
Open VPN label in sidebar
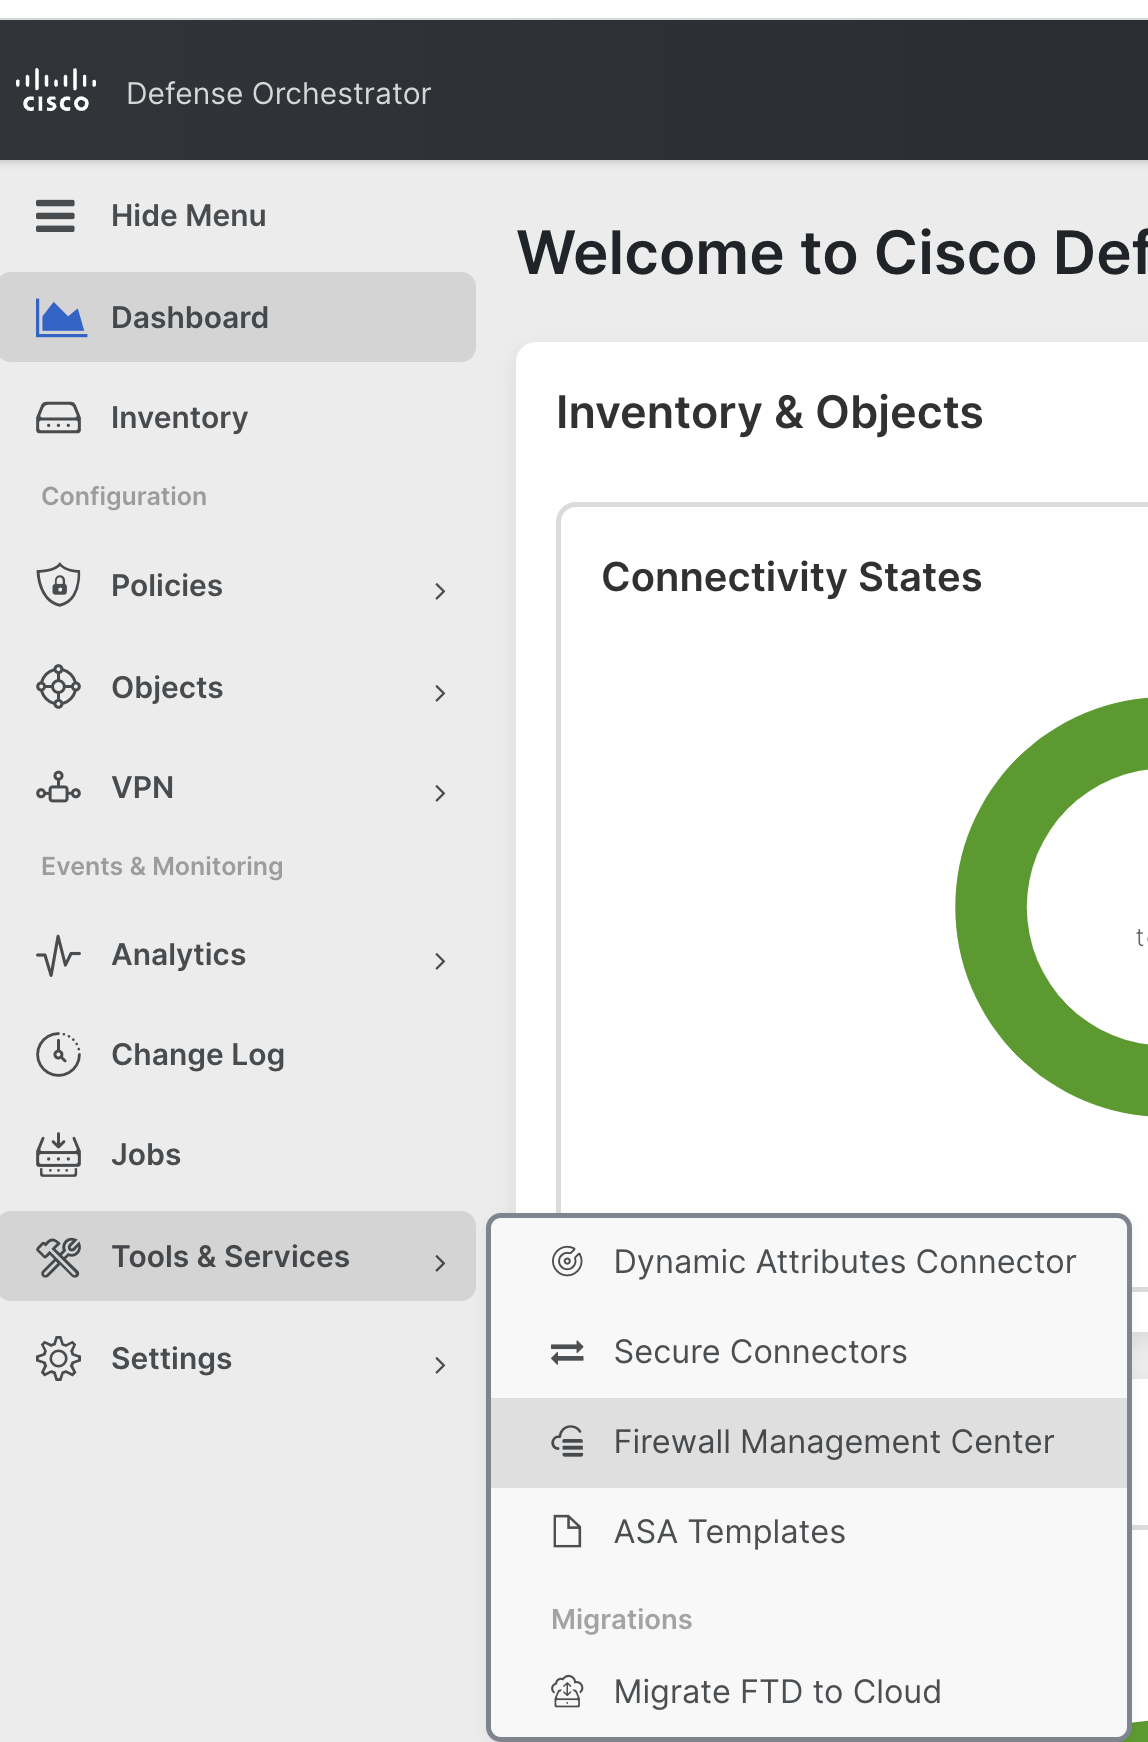(143, 788)
